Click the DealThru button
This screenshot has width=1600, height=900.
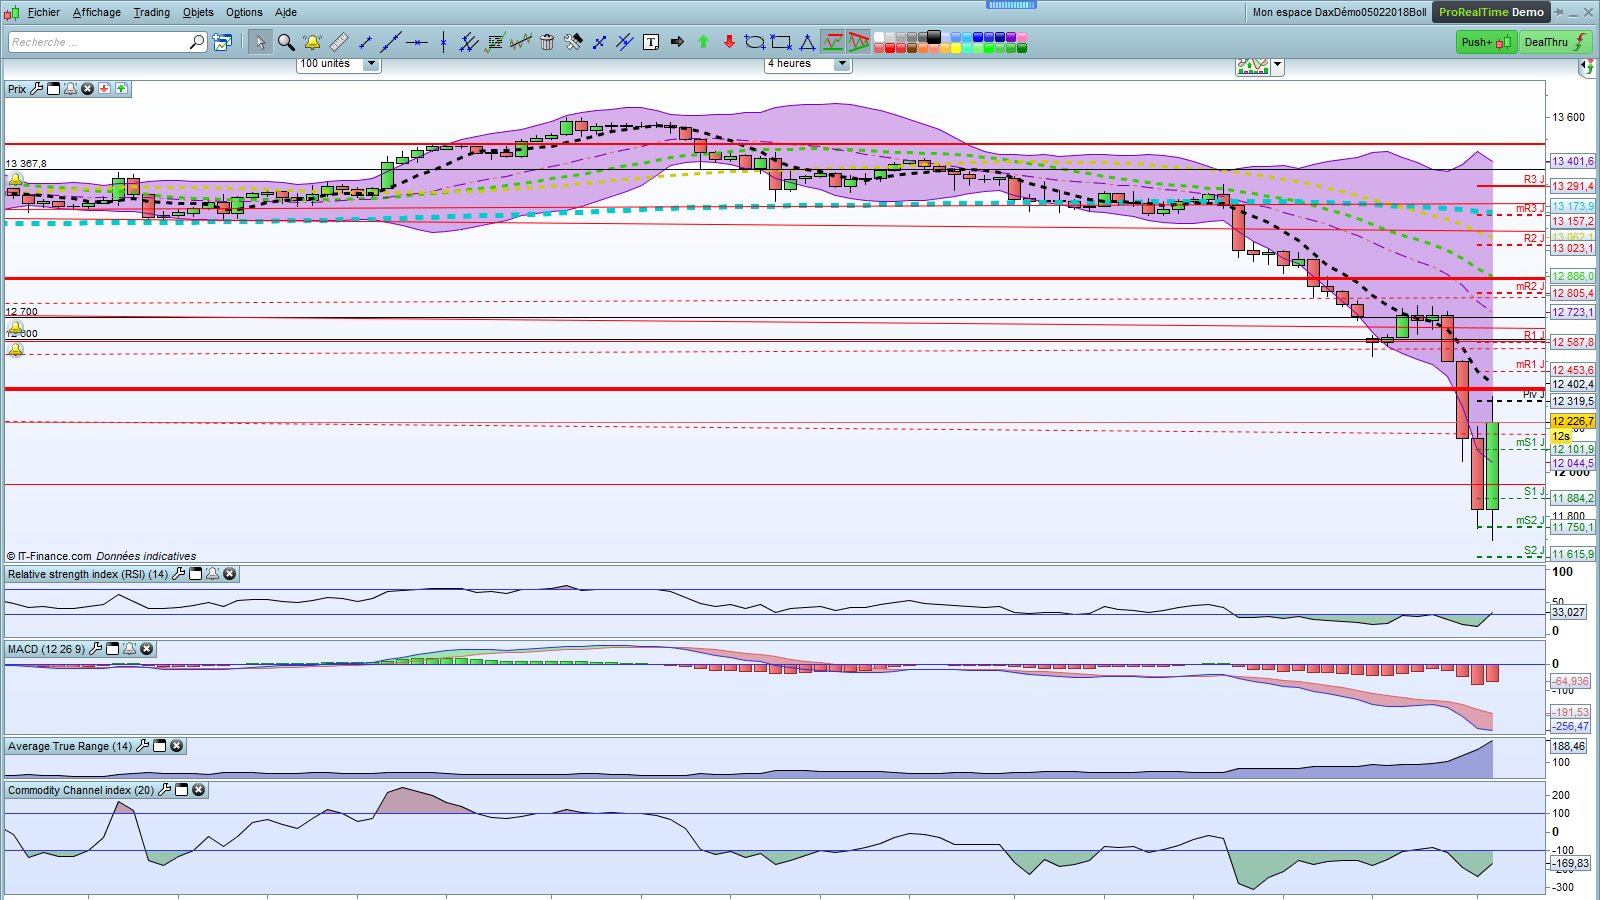pos(1556,42)
